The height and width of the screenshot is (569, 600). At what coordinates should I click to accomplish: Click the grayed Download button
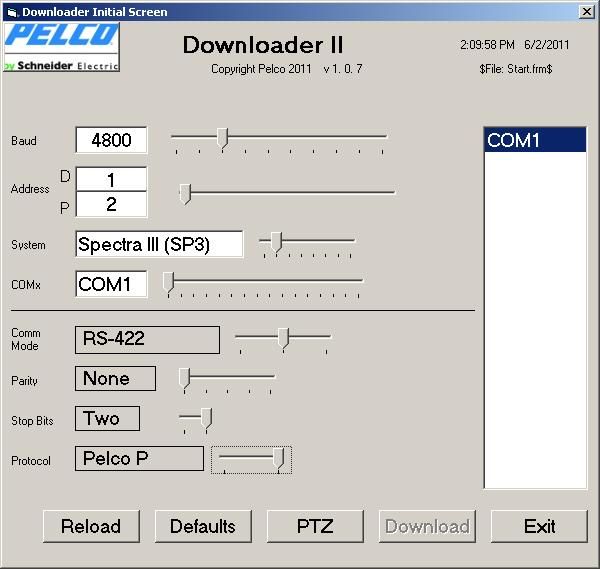point(427,526)
